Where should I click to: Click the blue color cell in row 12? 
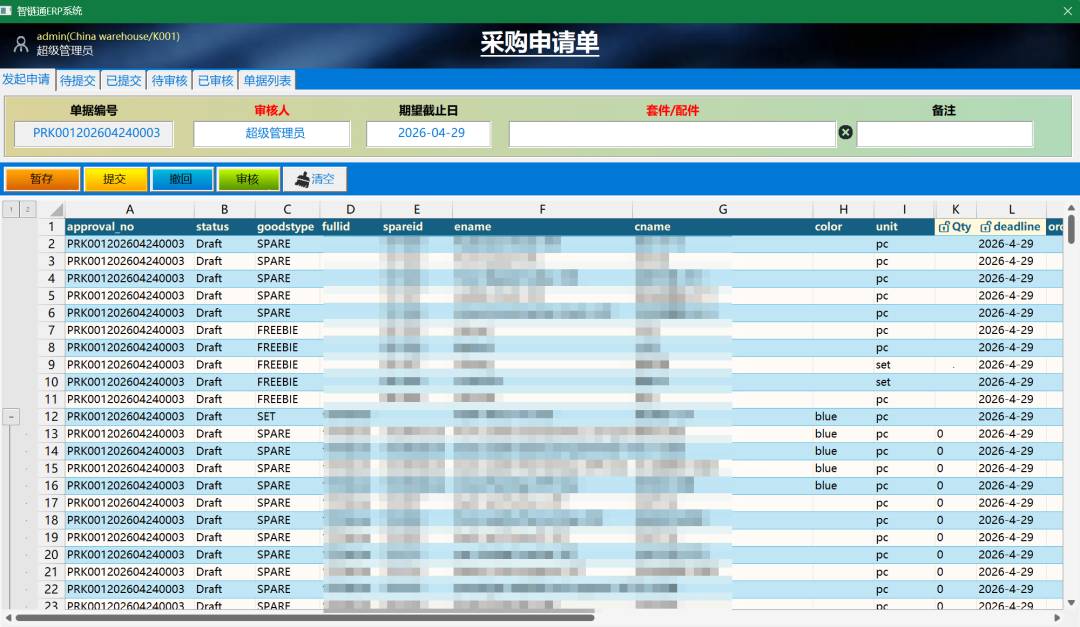(843, 416)
